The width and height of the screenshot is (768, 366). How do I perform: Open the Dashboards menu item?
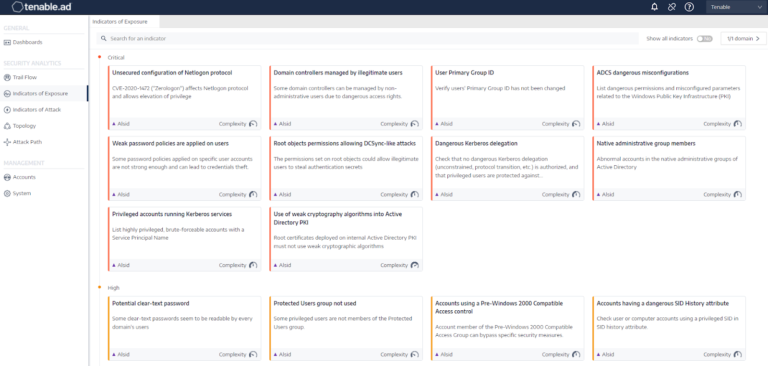click(x=27, y=42)
